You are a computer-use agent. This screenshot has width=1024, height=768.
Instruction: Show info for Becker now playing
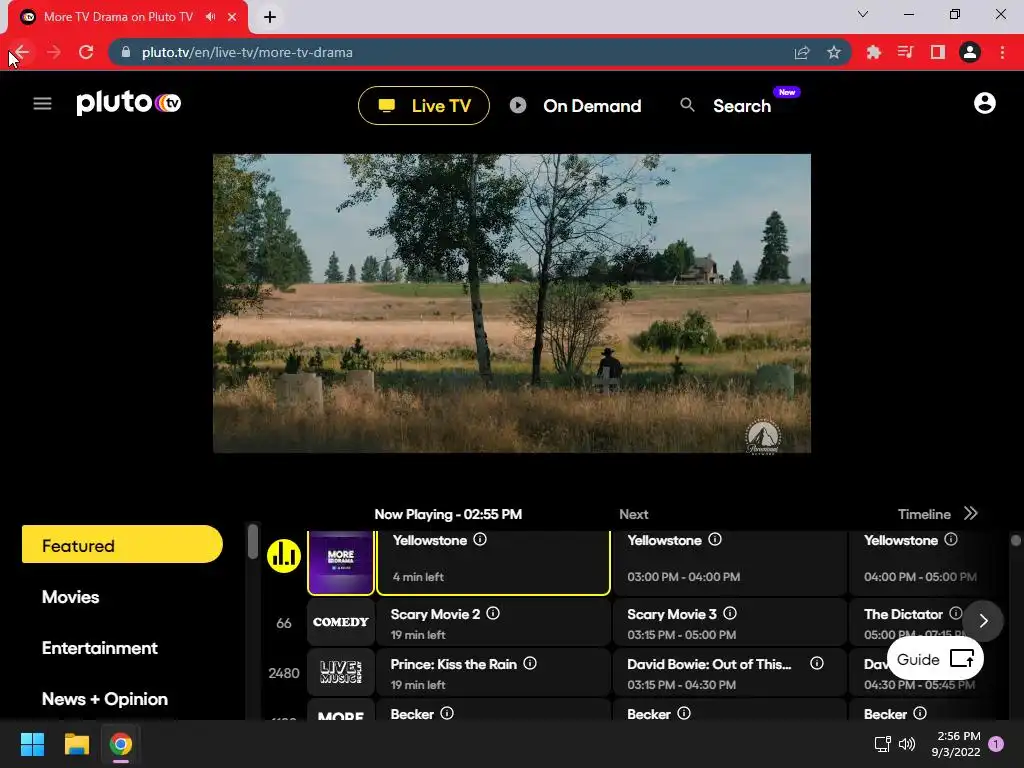(447, 713)
